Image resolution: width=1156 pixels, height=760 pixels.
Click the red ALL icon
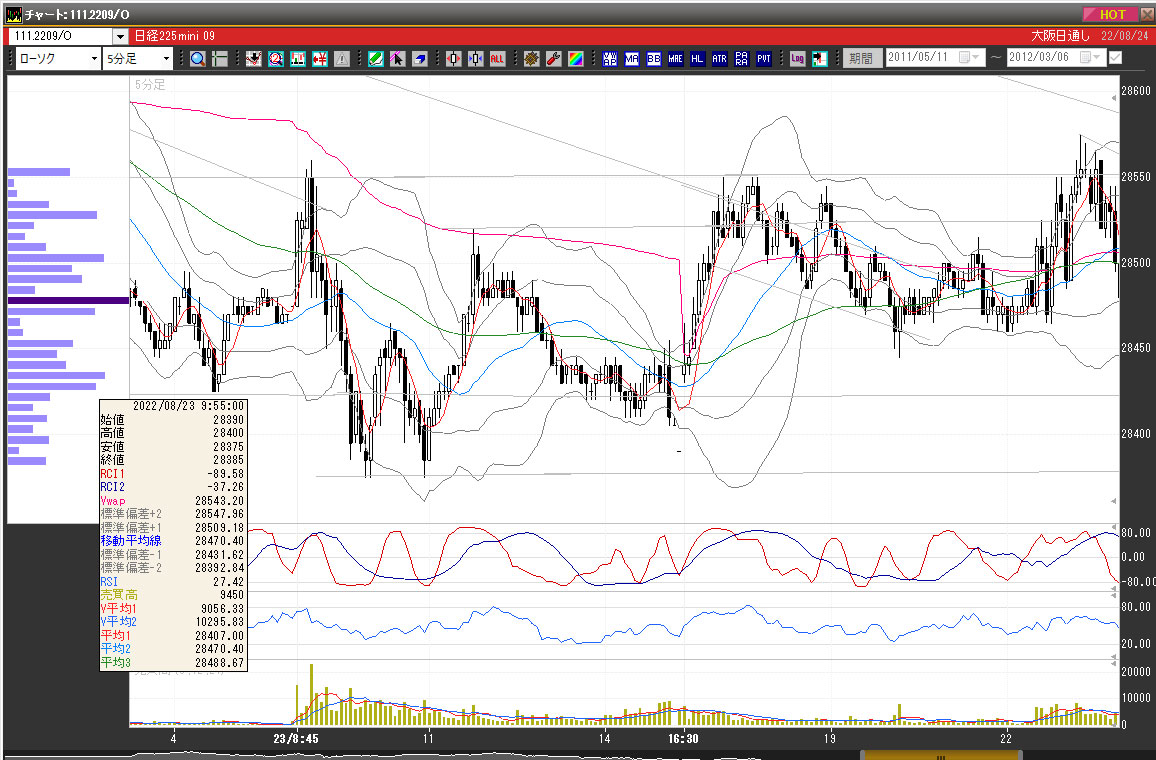click(x=497, y=59)
